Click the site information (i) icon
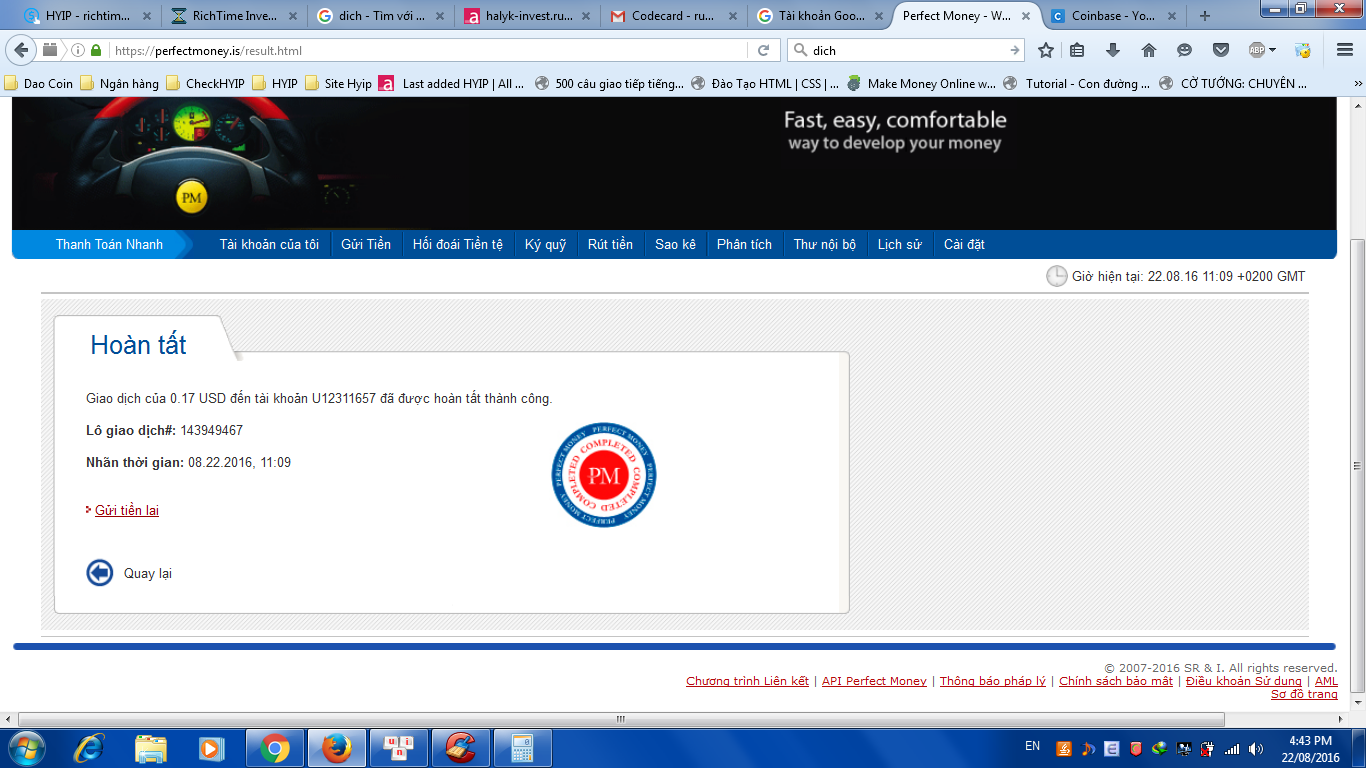The height and width of the screenshot is (768, 1366). [78, 50]
